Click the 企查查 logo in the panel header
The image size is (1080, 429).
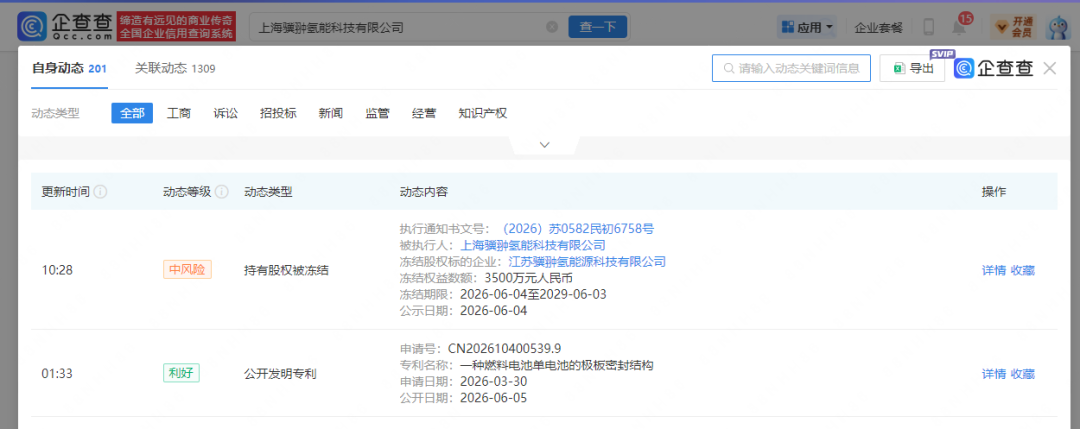click(994, 68)
